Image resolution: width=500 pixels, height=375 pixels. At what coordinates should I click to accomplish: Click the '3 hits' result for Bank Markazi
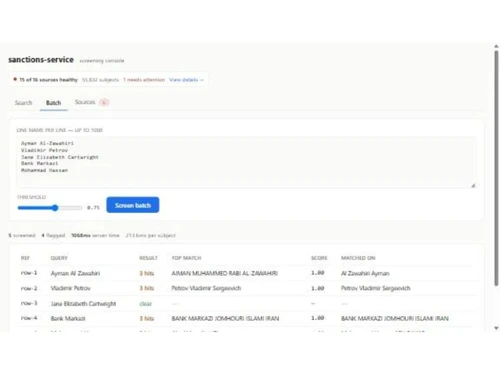147,318
